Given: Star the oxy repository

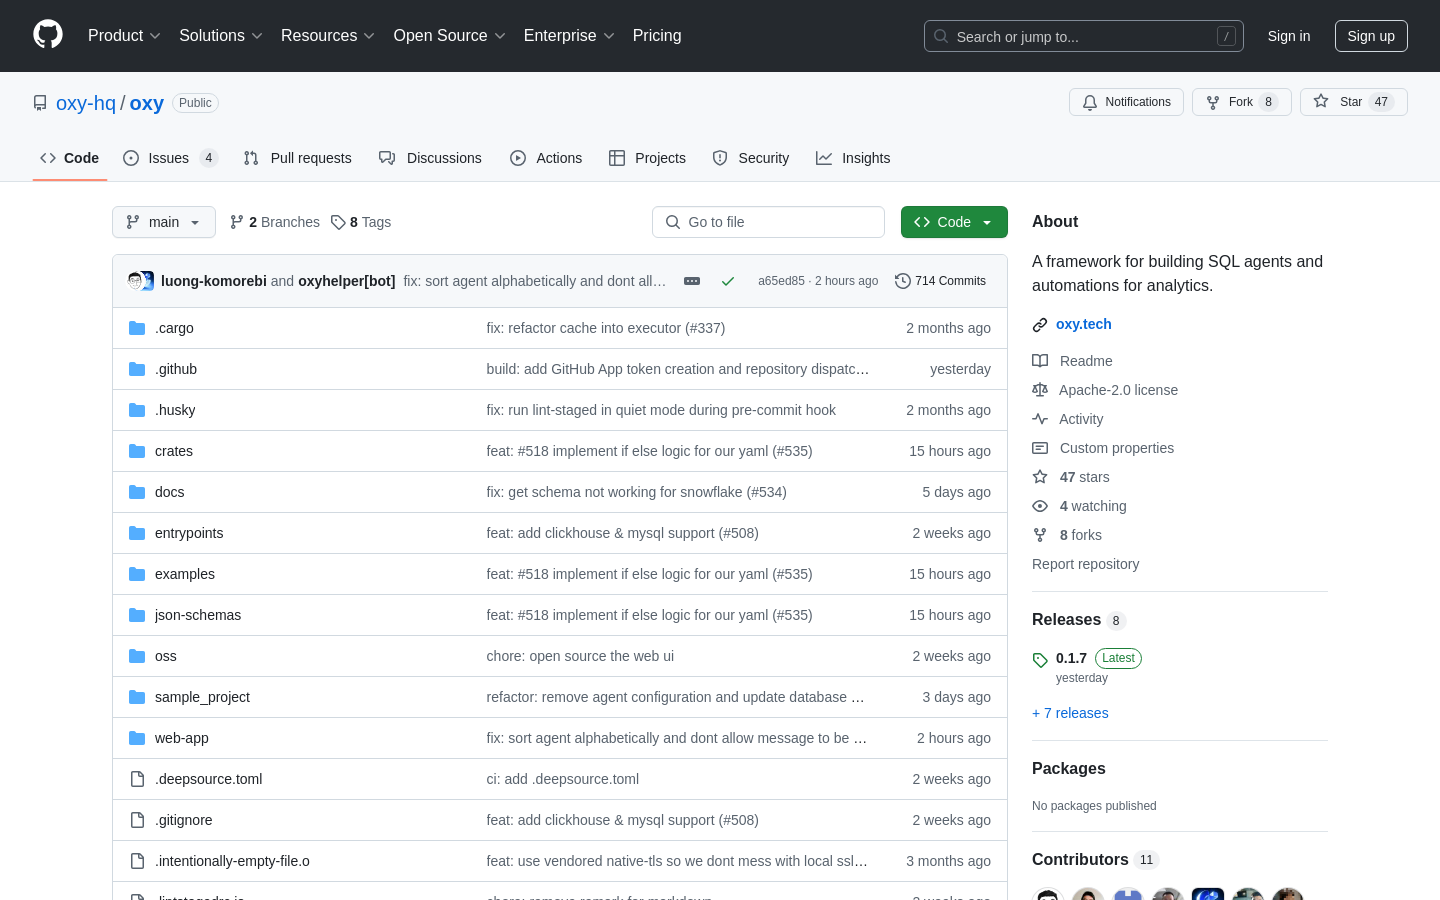Looking at the screenshot, I should pyautogui.click(x=1354, y=102).
